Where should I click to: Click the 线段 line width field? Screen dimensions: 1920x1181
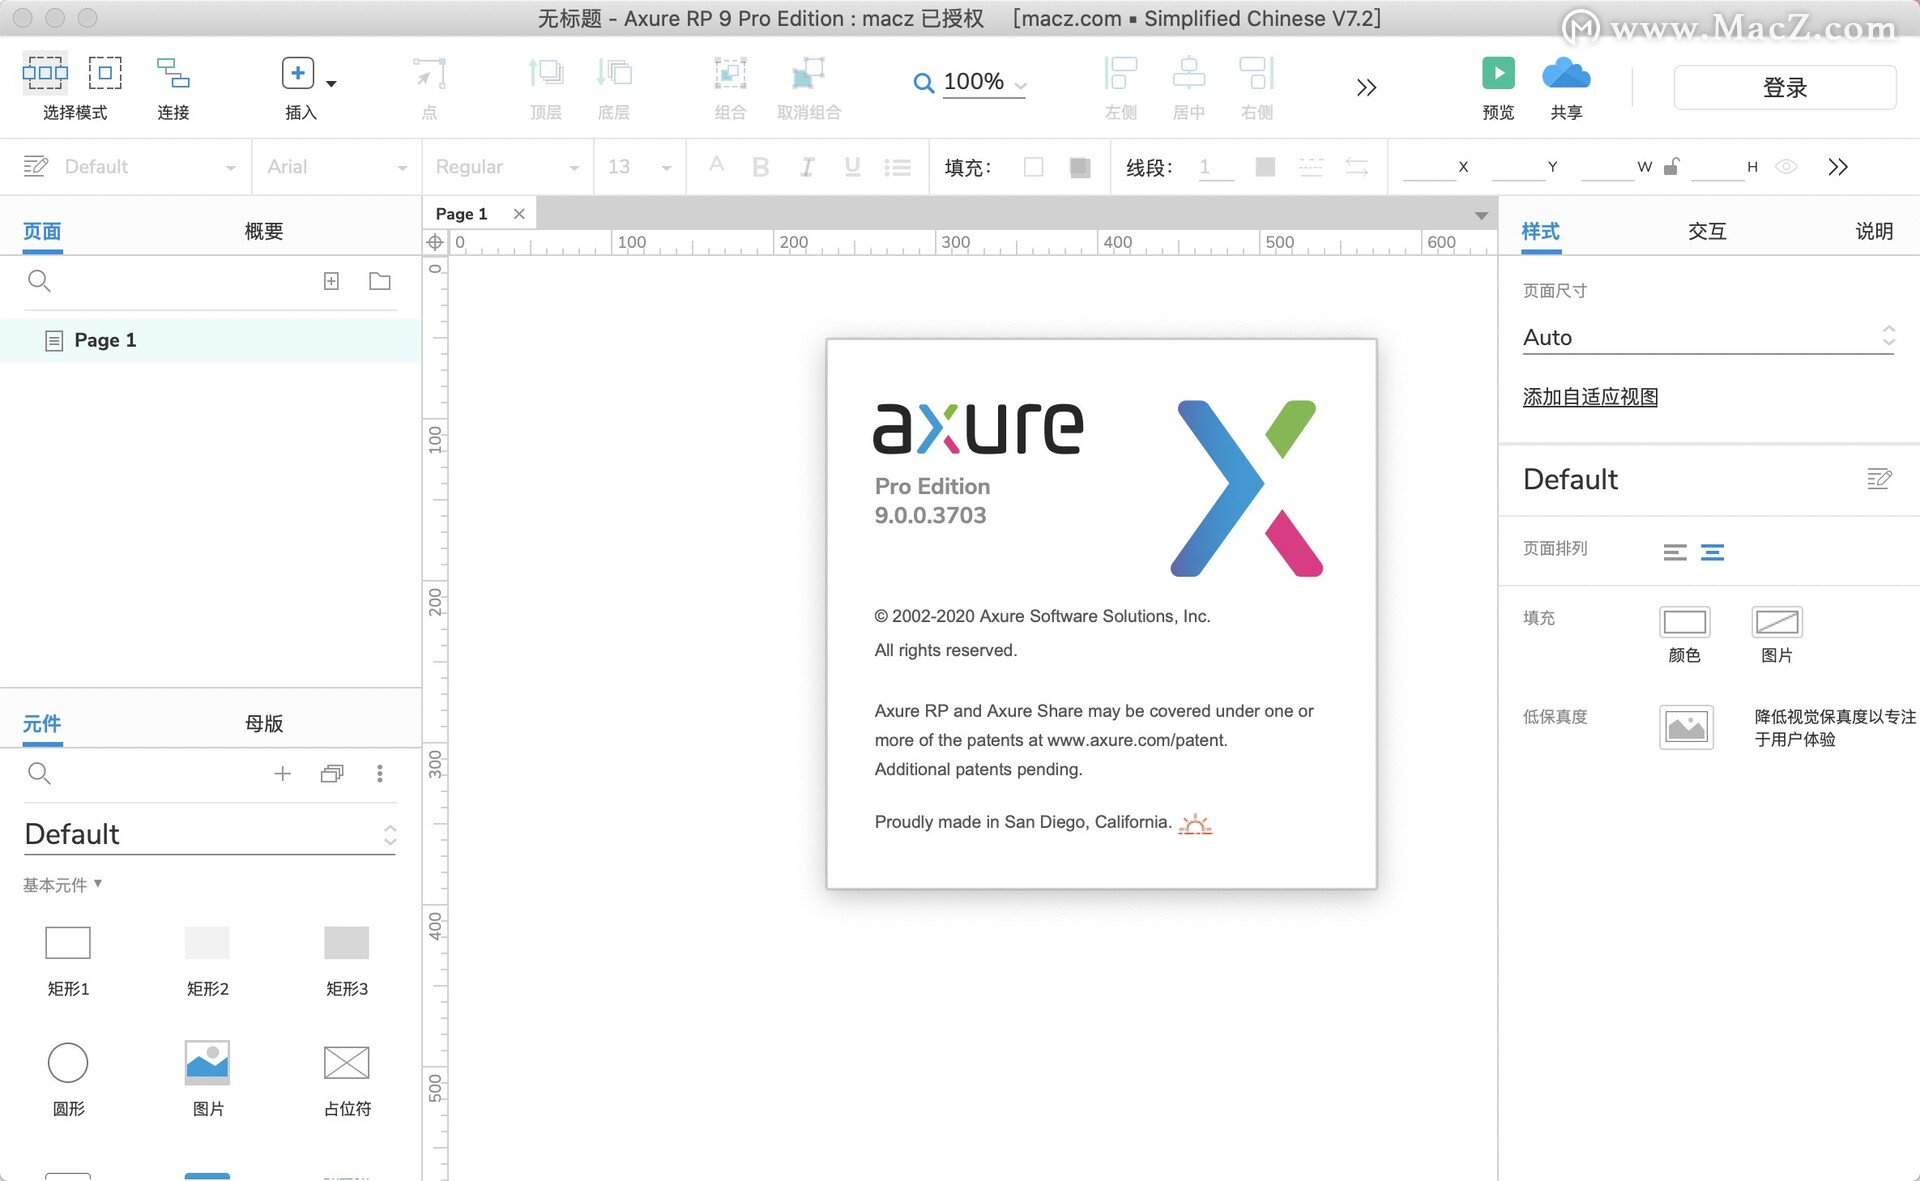(1216, 167)
